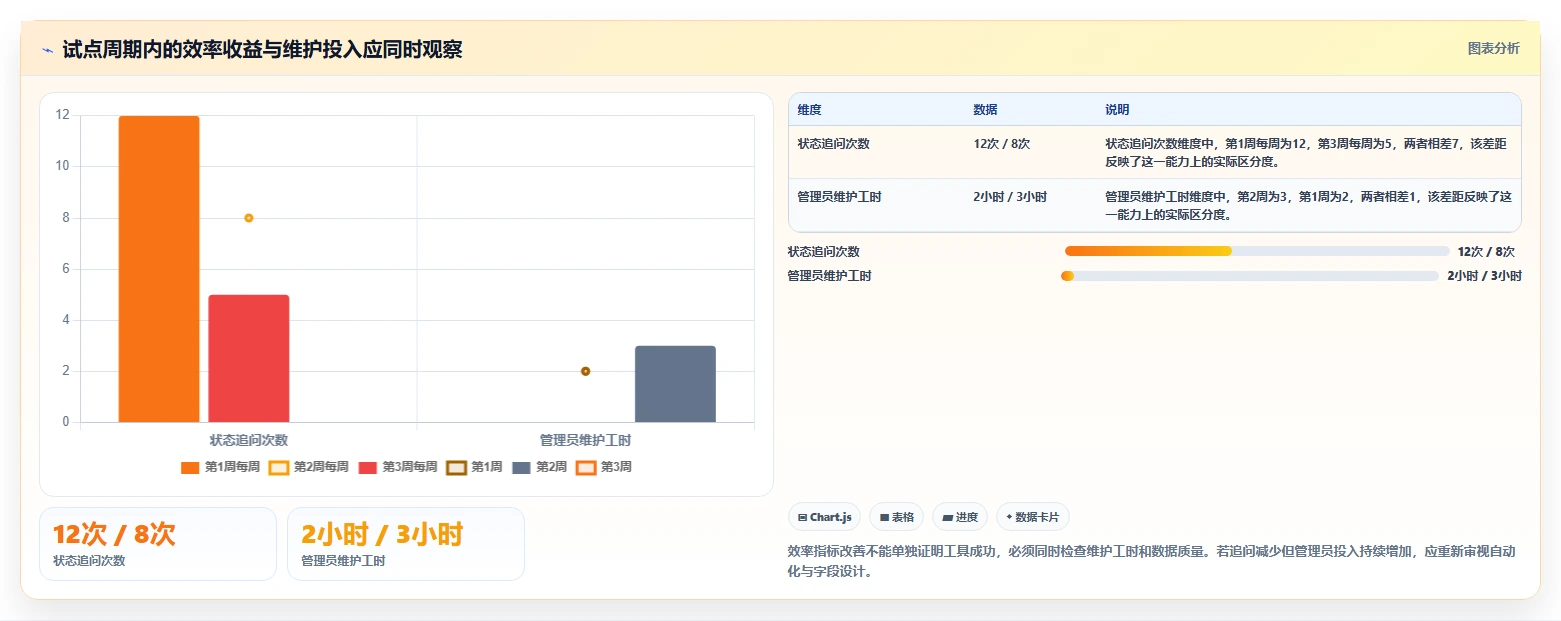Screen dimensions: 1561x621
Task: Click the brown data point at value 2
Action: coord(586,371)
